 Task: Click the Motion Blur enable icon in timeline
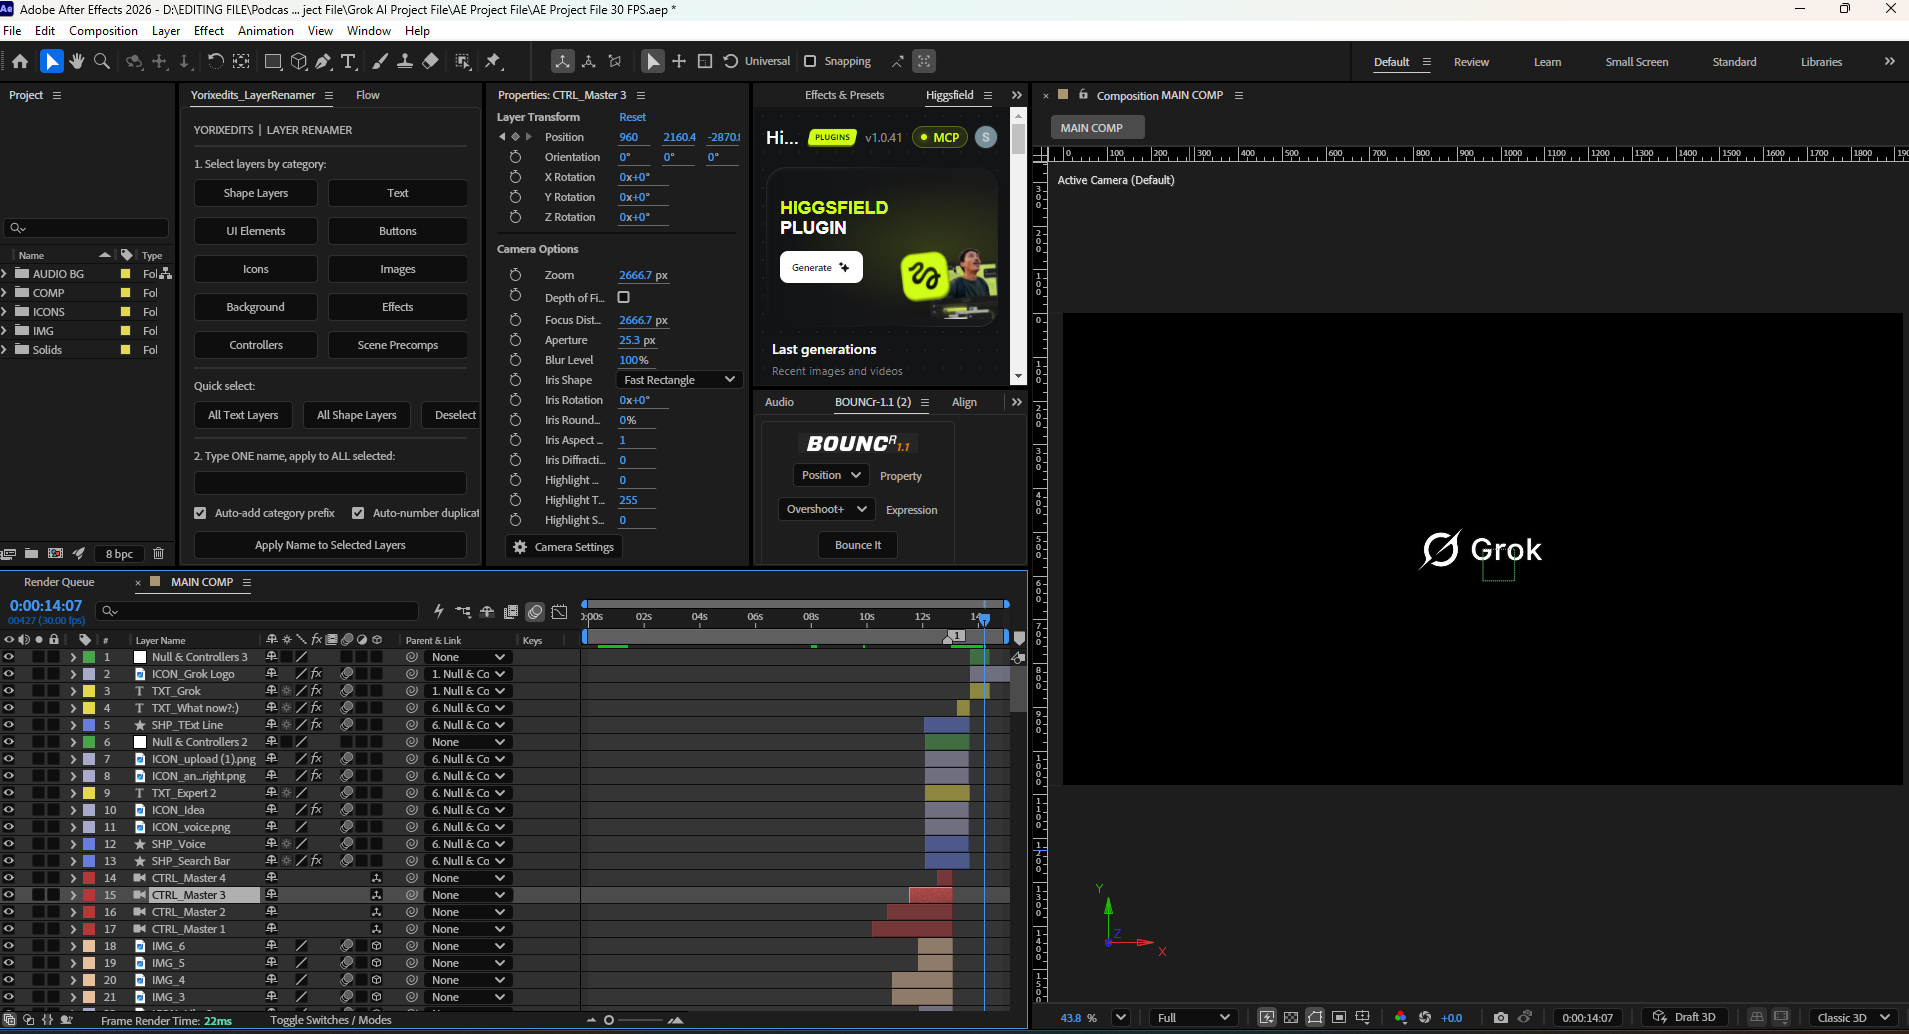click(535, 611)
